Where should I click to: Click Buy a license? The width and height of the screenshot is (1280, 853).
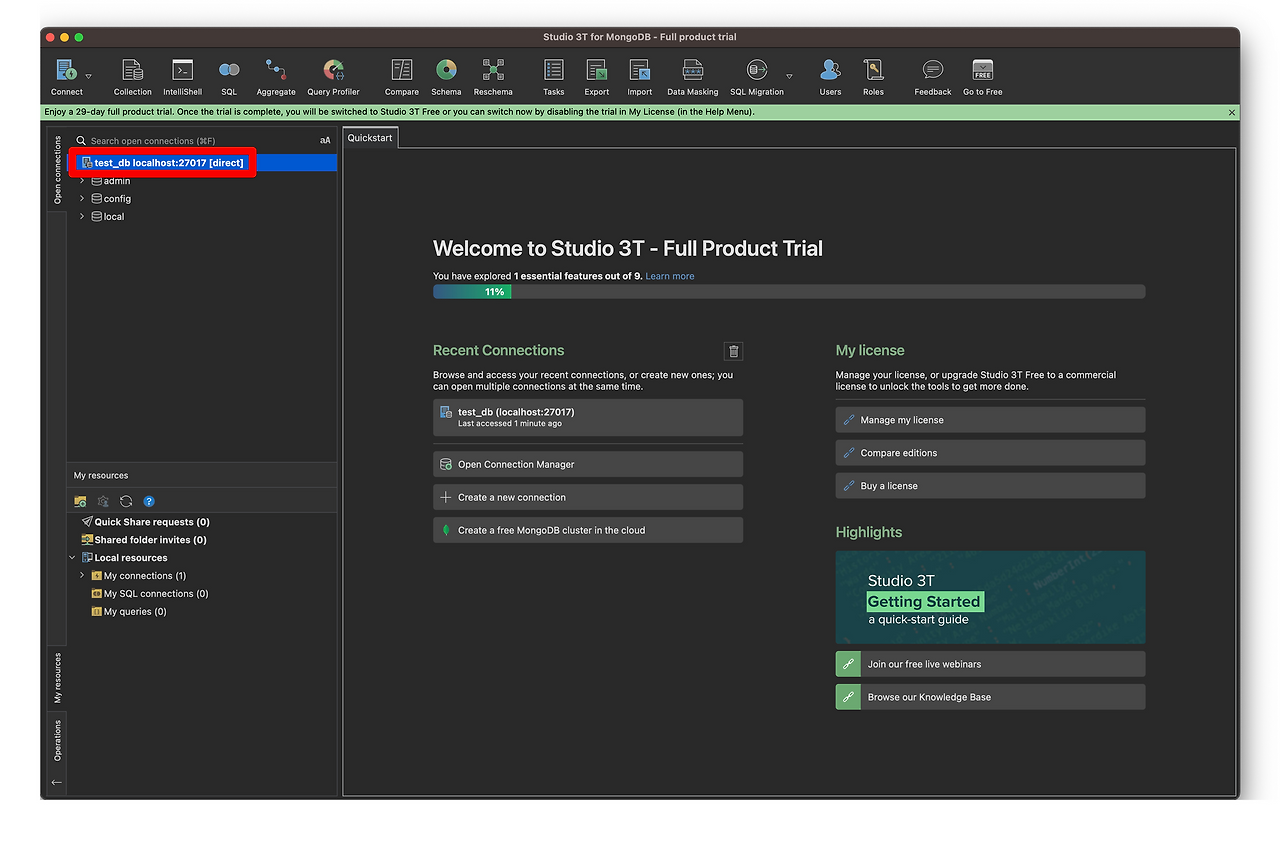pos(991,486)
